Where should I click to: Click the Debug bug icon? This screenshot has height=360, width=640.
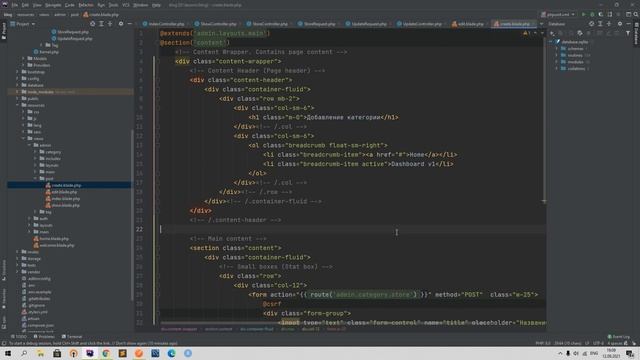(592, 14)
